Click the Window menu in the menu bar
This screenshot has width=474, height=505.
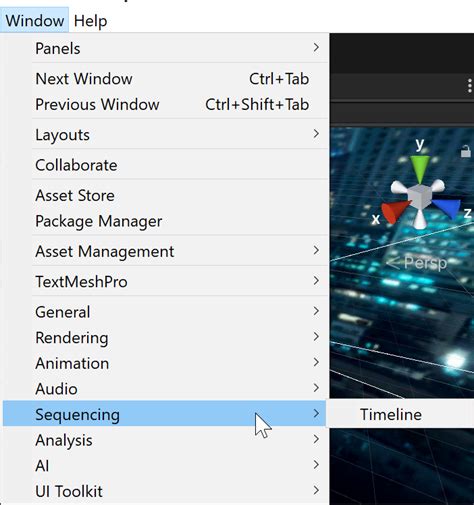tap(35, 21)
